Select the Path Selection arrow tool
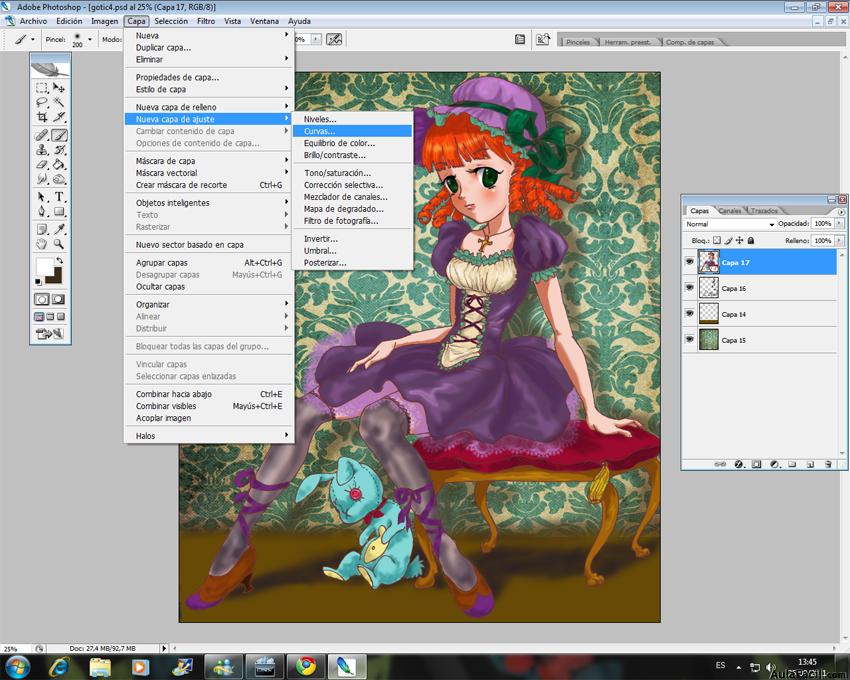Screen dimensions: 850x680 42,197
